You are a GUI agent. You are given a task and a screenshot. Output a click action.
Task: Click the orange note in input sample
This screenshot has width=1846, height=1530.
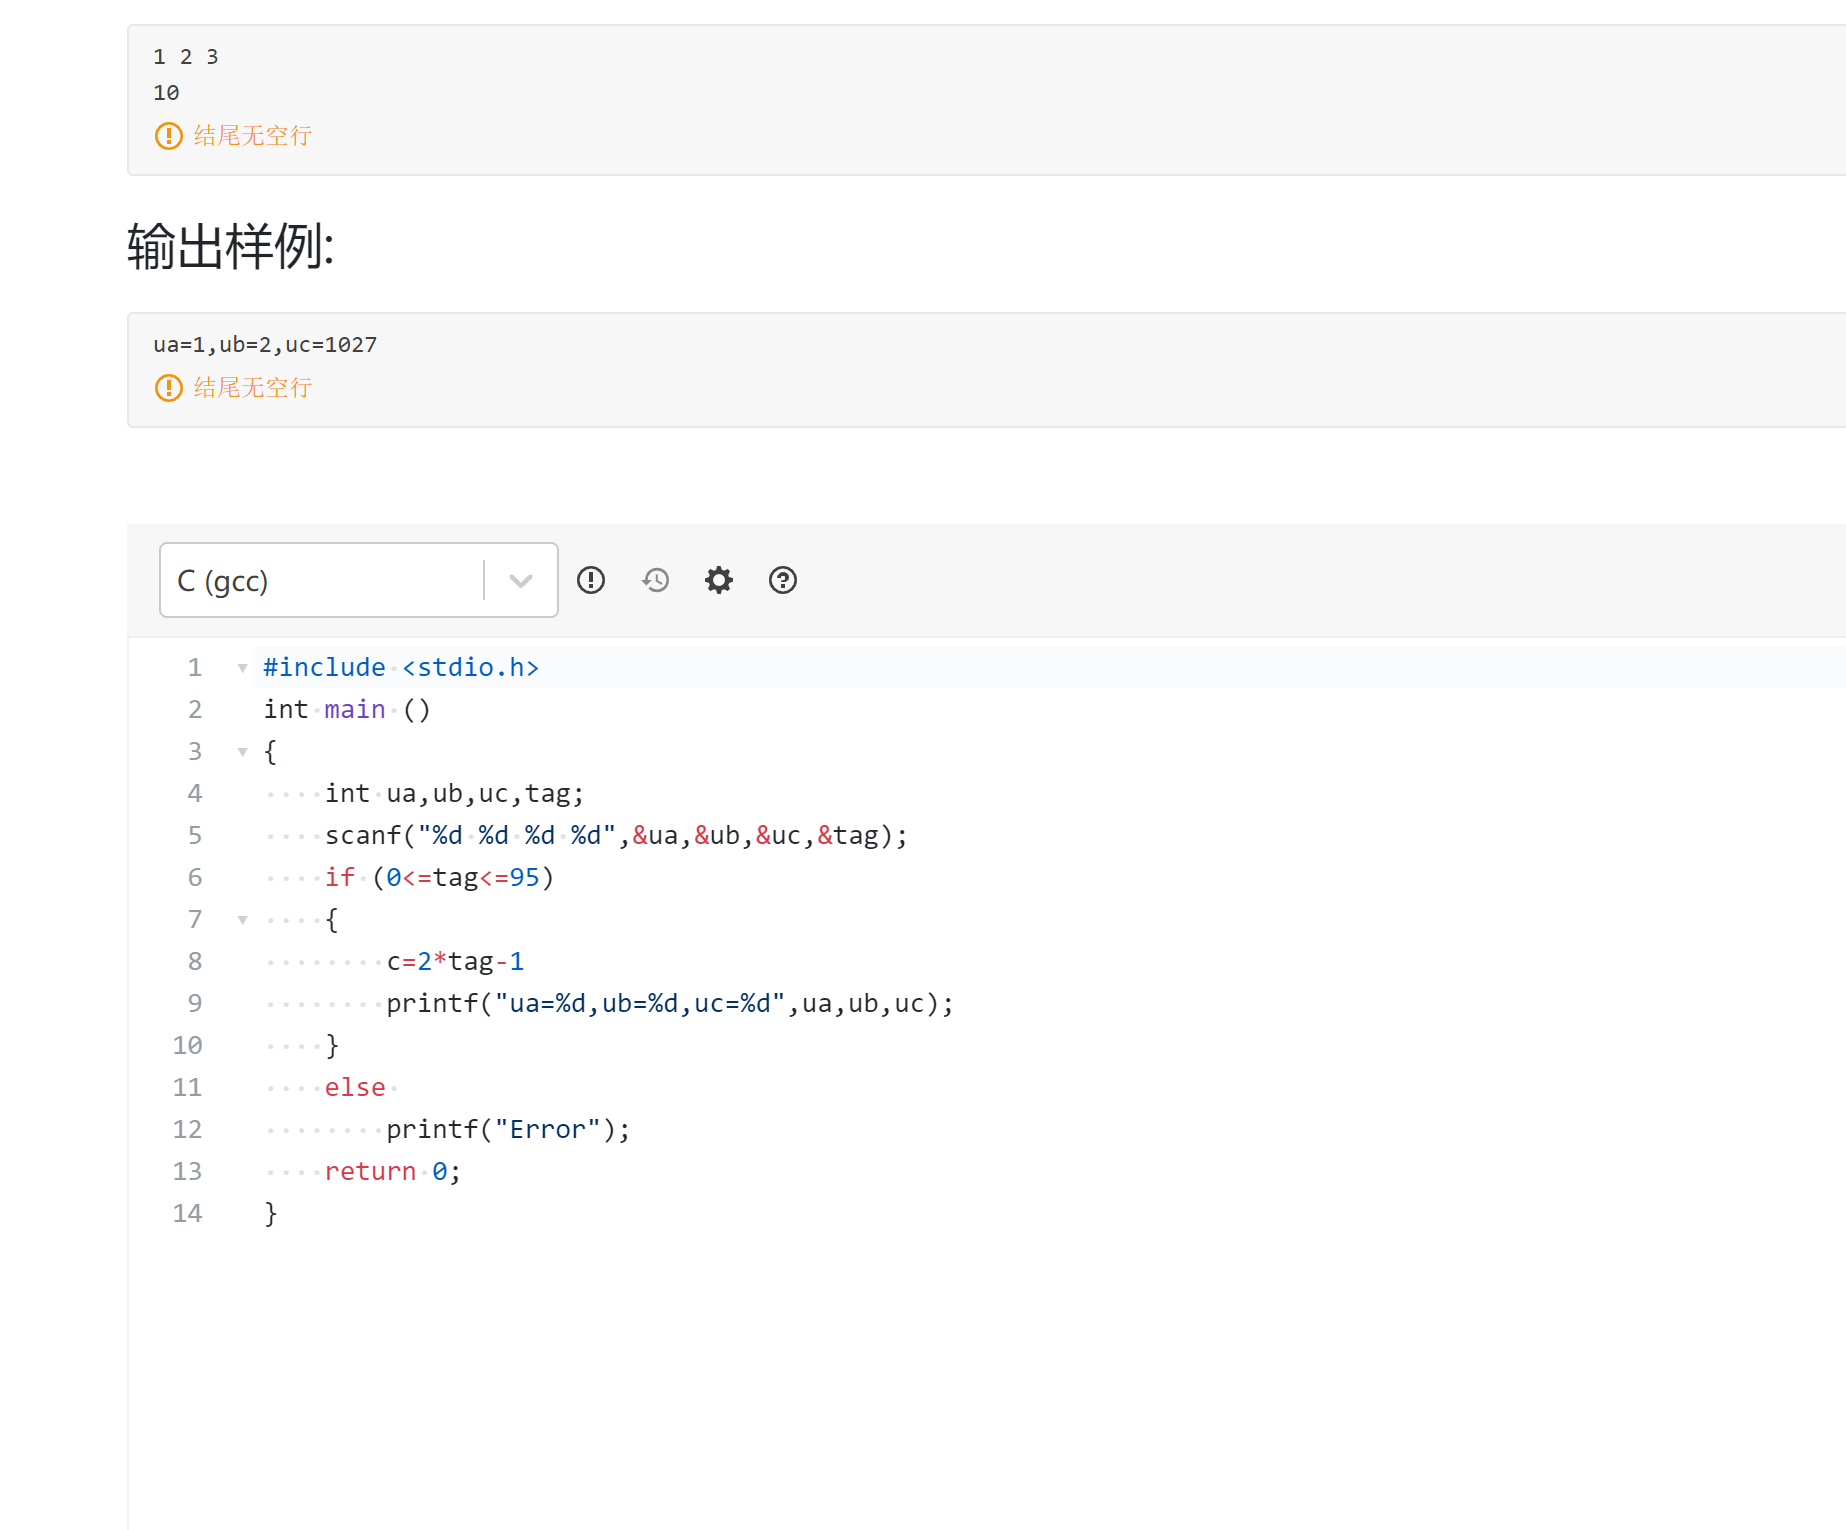252,136
